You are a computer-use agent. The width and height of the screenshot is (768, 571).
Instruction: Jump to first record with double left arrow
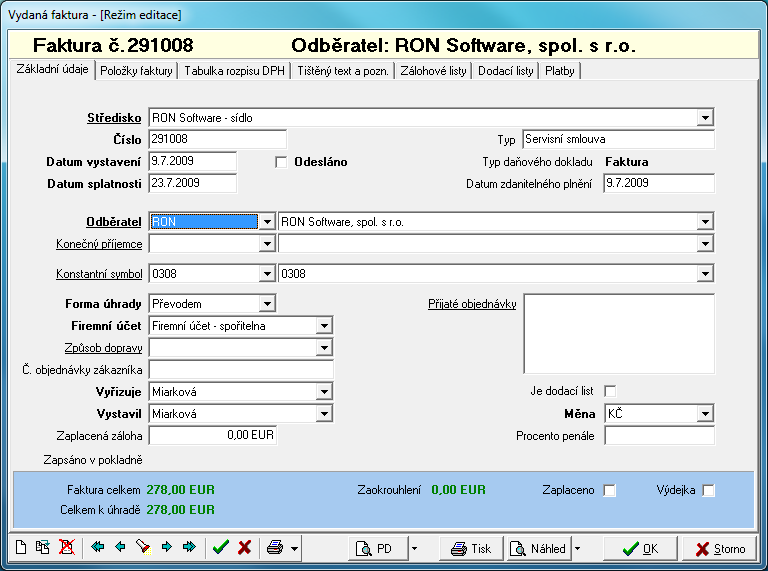coord(97,547)
